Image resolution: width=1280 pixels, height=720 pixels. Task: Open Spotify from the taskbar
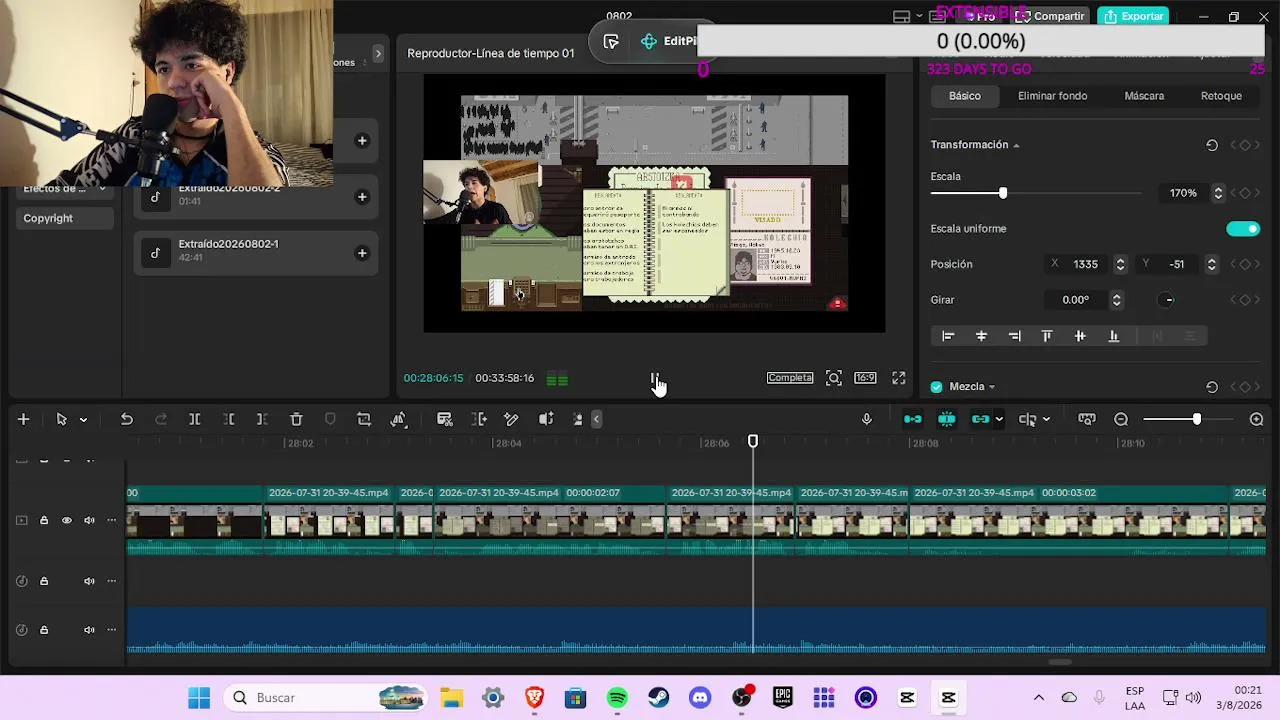[x=617, y=698]
